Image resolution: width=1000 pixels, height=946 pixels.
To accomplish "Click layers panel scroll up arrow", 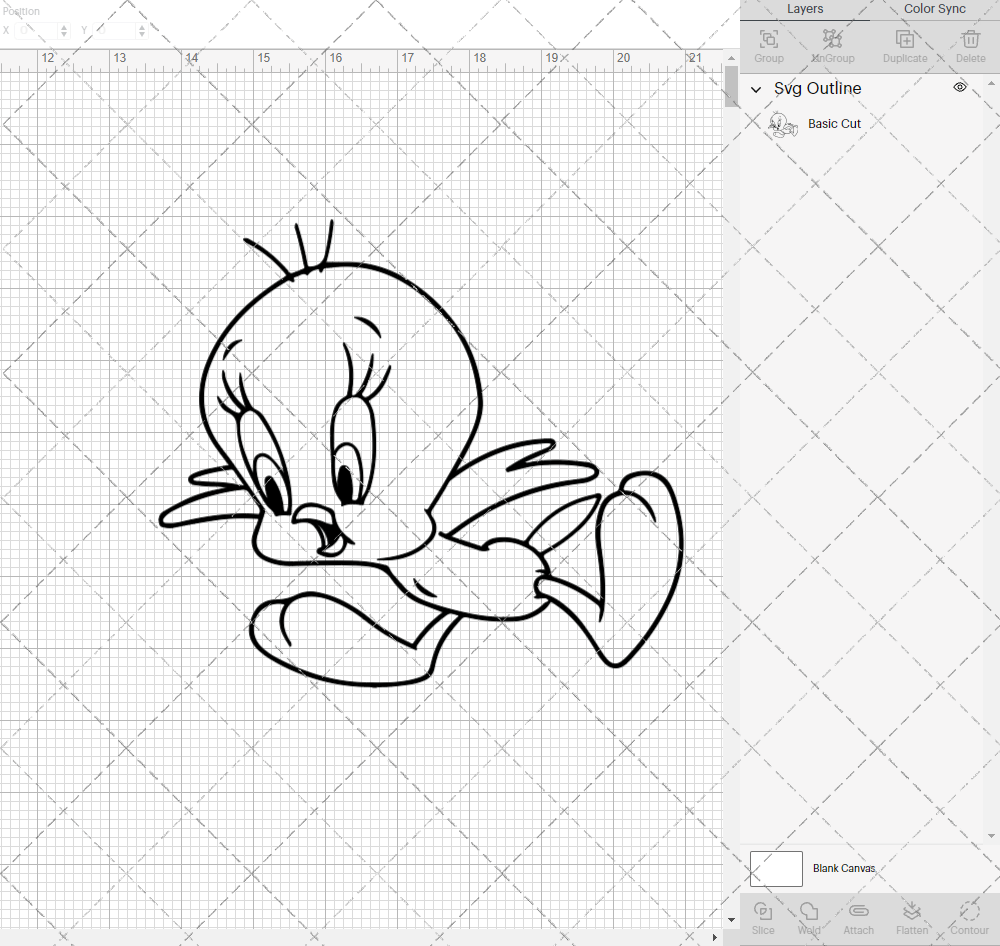I will click(x=990, y=84).
